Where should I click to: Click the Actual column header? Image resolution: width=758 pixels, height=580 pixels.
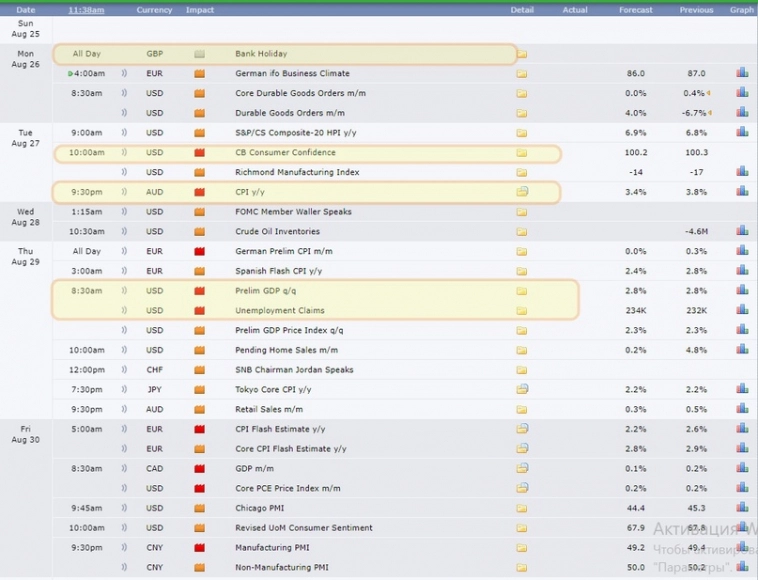[x=575, y=10]
